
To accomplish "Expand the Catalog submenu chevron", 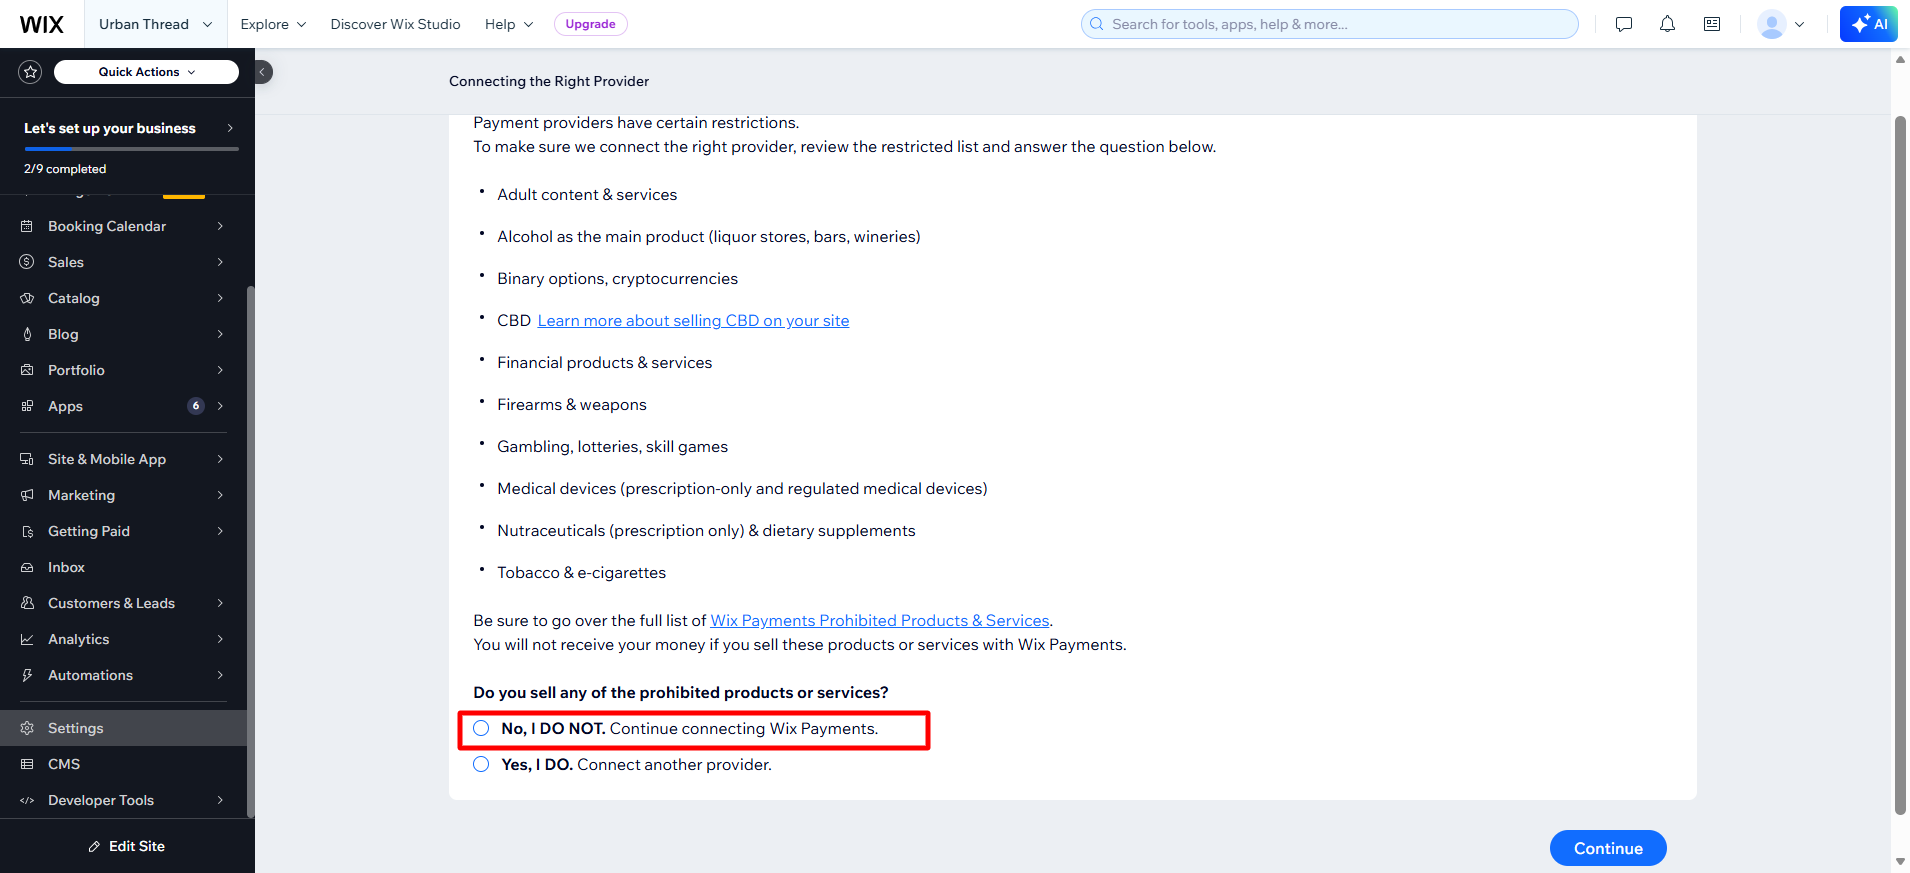I will pos(220,298).
